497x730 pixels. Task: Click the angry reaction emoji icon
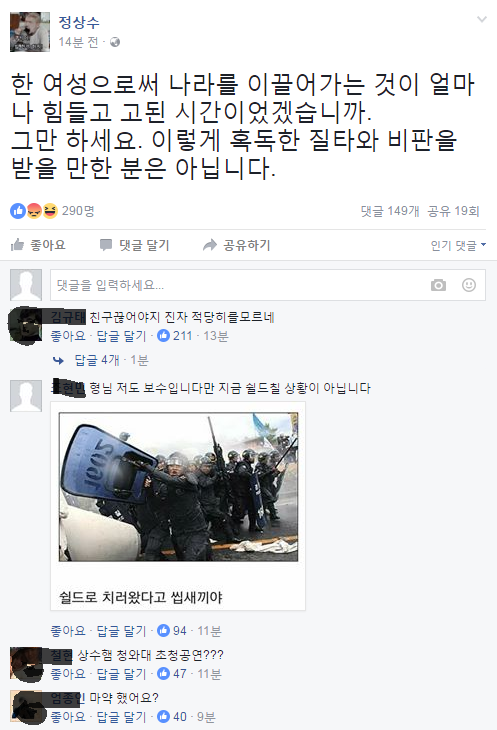34,211
